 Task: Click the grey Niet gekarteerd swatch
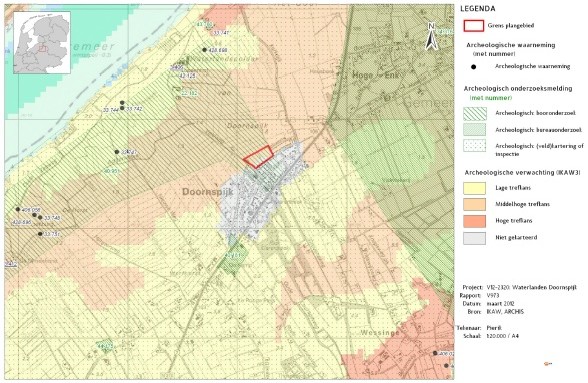point(474,238)
